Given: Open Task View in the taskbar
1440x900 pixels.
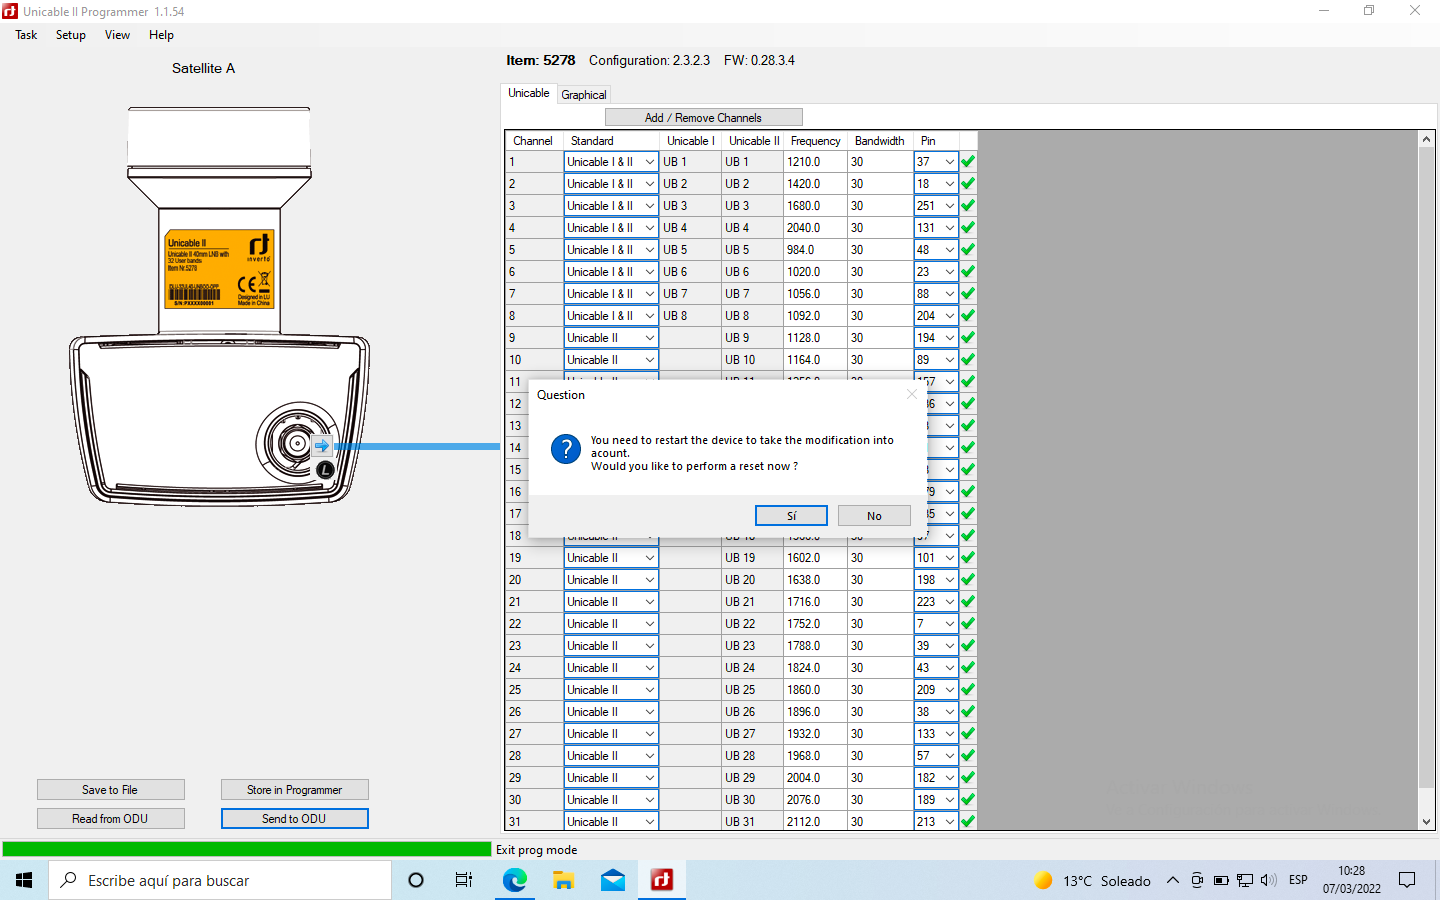Looking at the screenshot, I should (464, 880).
